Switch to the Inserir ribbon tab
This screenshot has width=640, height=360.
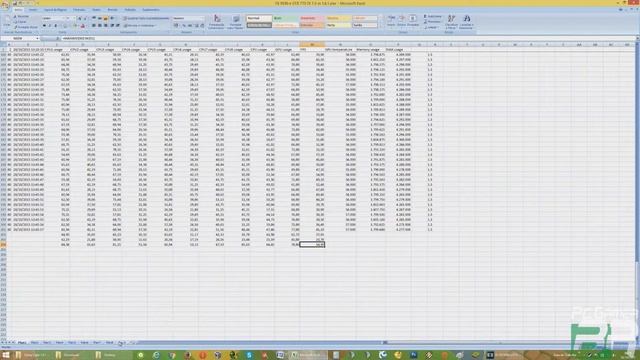point(33,10)
